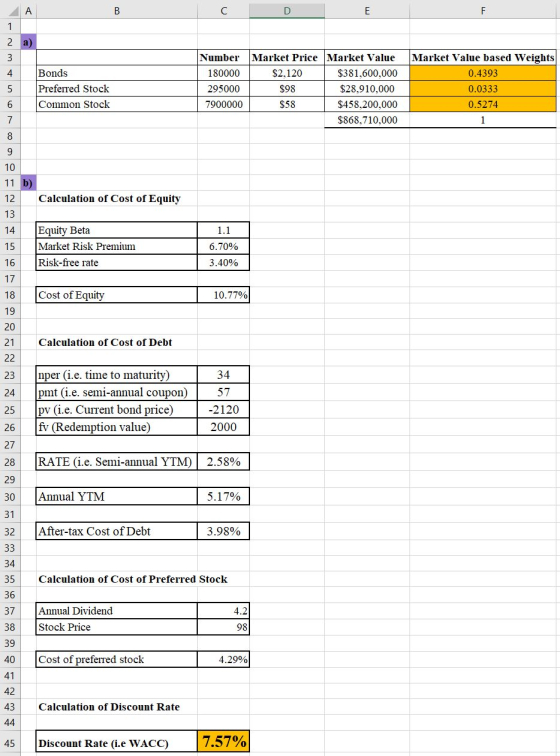This screenshot has height=756, width=560.
Task: Click Market Risk Premium value 6.70%
Action: (223, 246)
